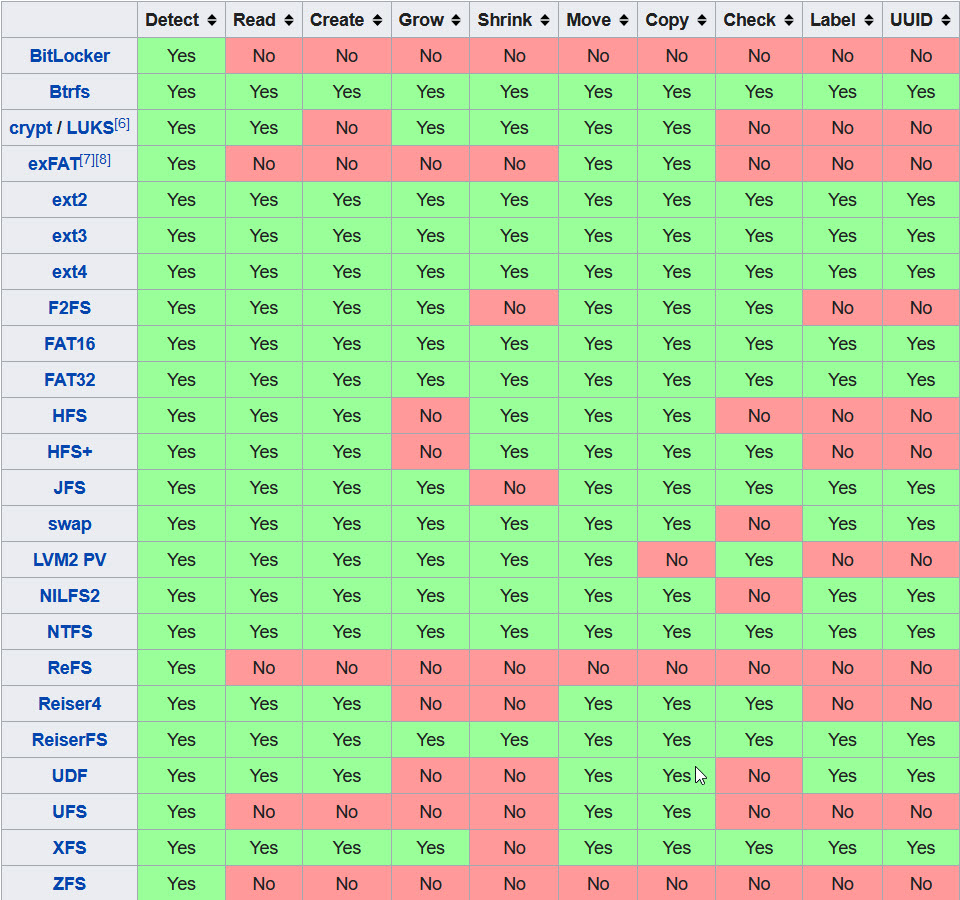Viewport: 960px width, 900px height.
Task: Select exFAT Move cell showing Yes
Action: (x=598, y=164)
